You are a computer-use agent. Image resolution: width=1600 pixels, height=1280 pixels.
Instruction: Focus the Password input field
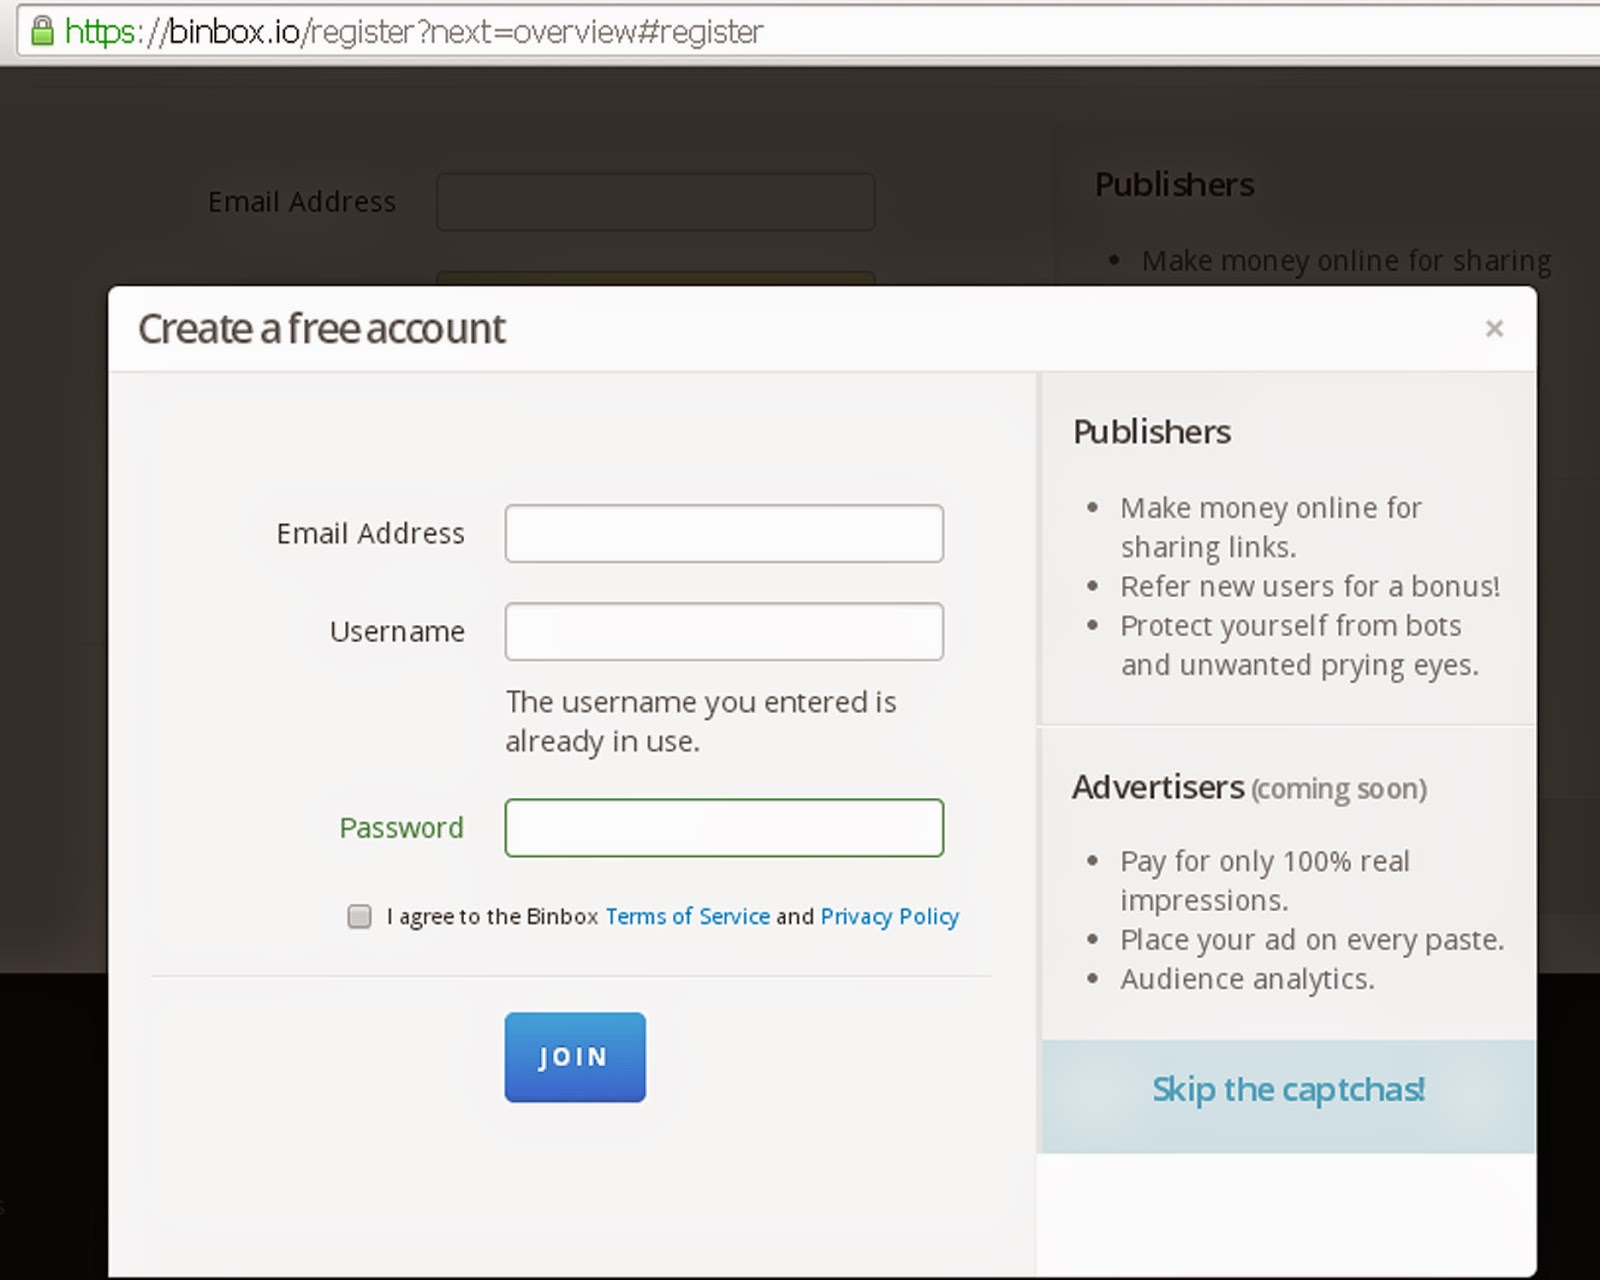[724, 827]
